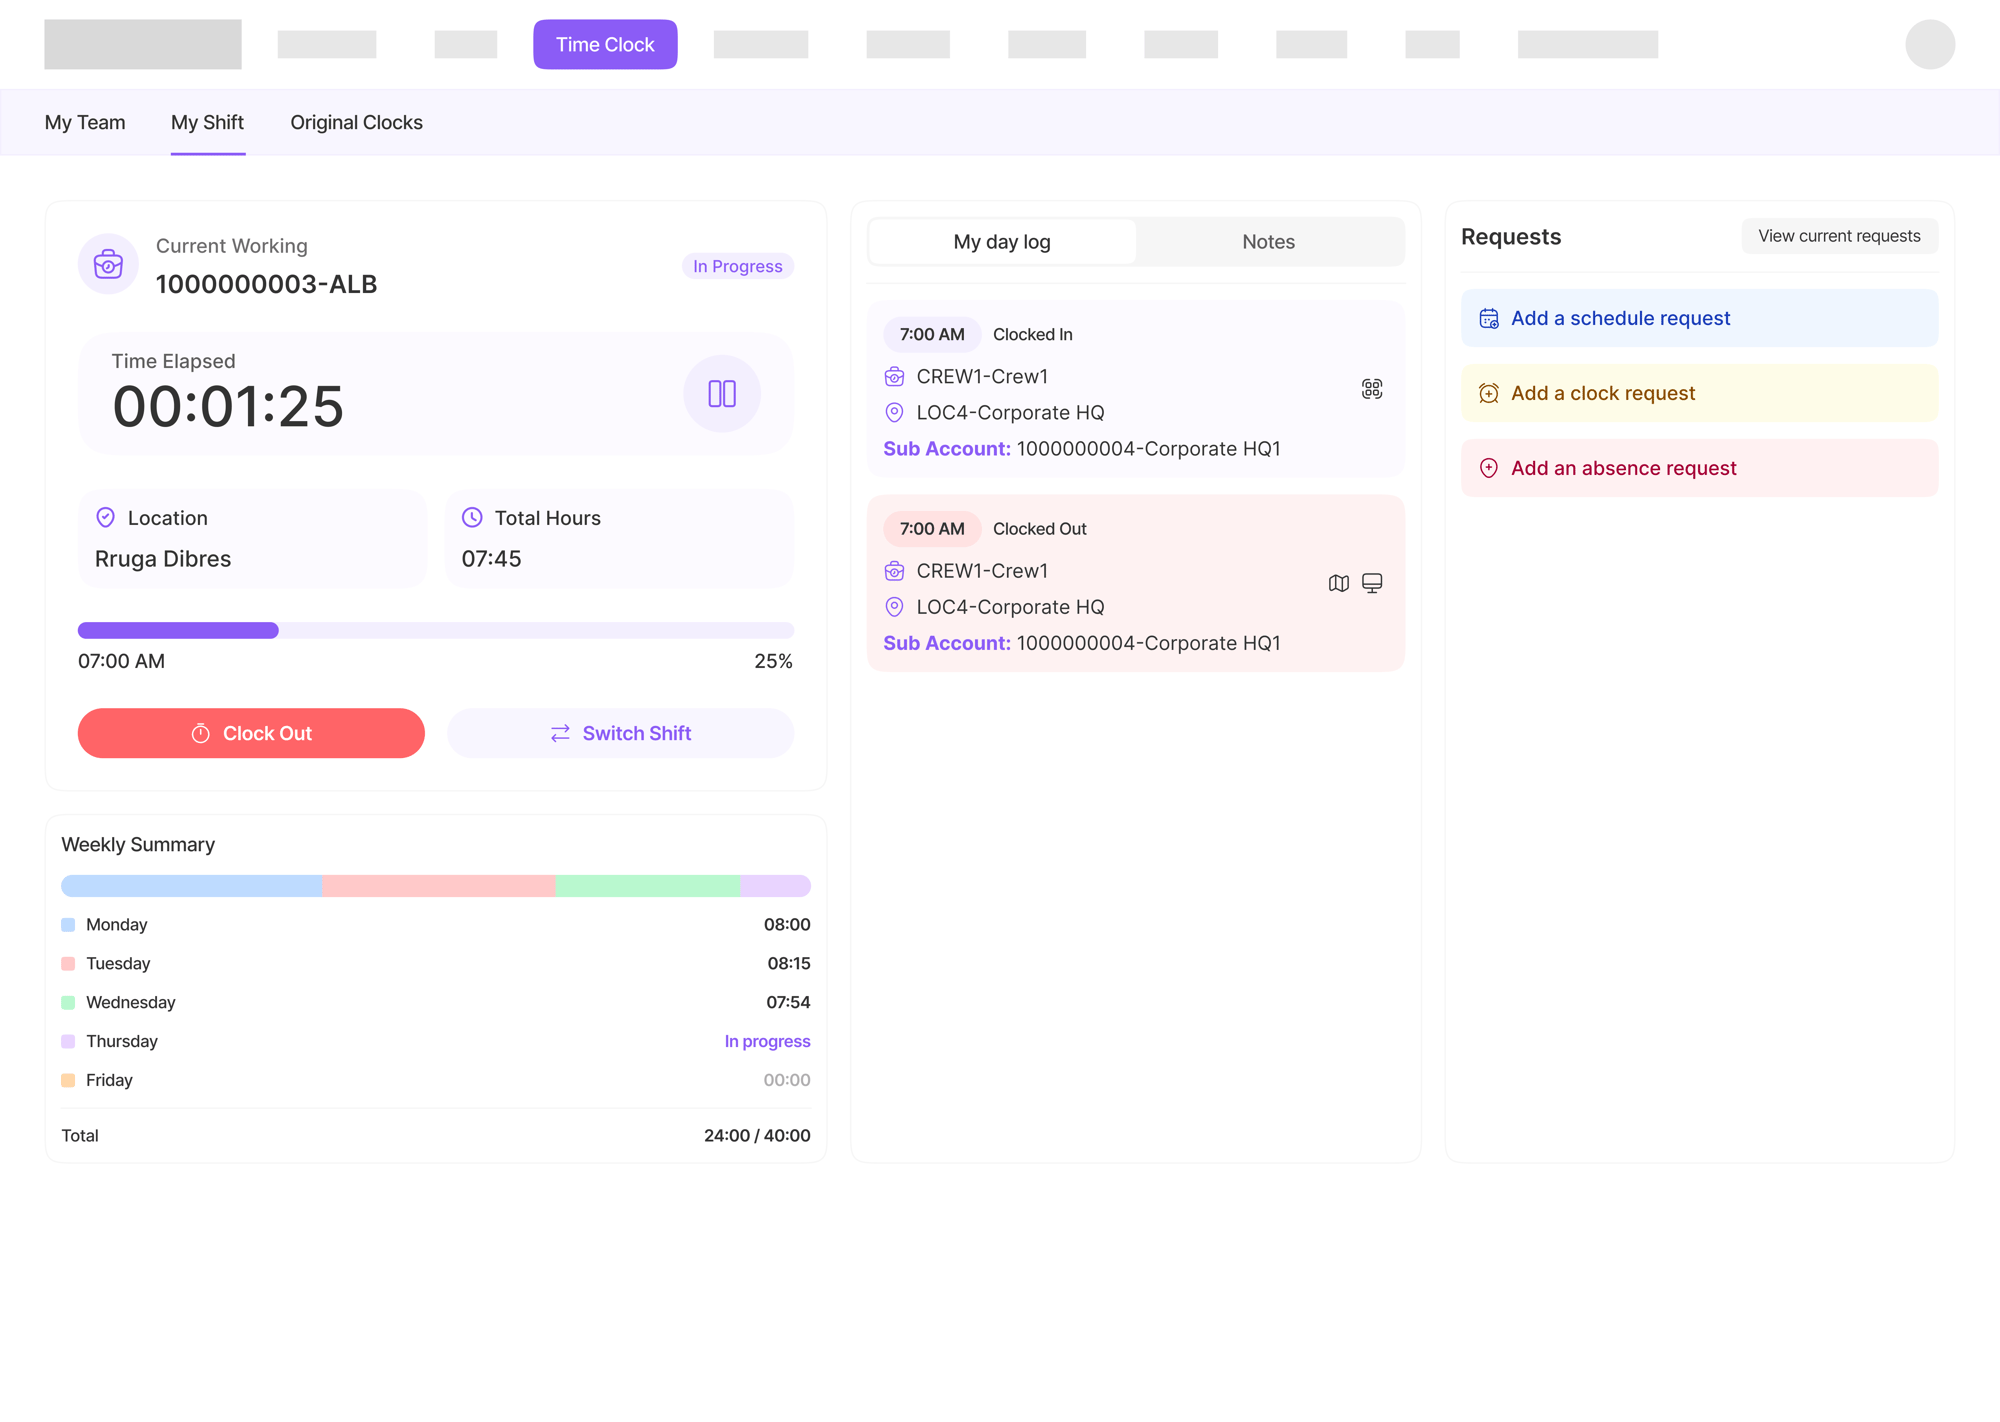Click the schedule request calendar icon

(1489, 318)
